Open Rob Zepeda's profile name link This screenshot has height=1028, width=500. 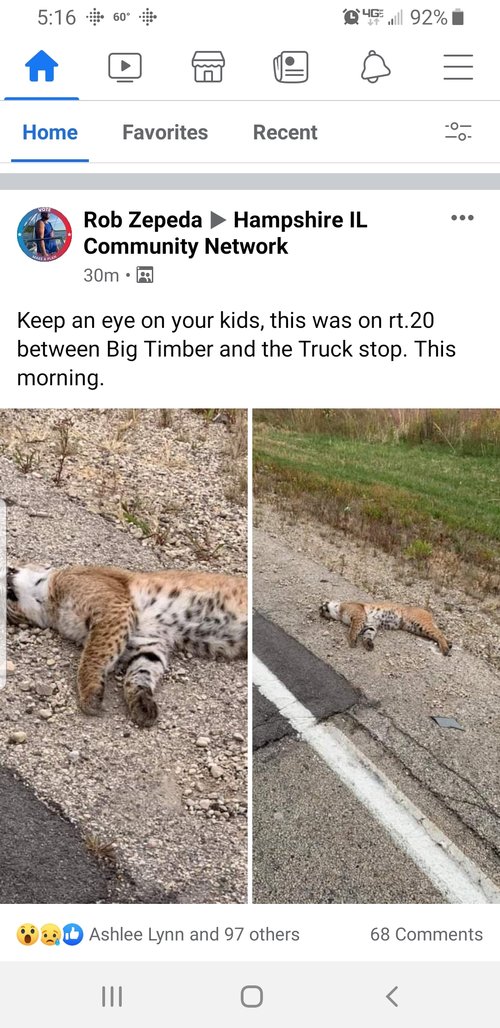coord(143,220)
